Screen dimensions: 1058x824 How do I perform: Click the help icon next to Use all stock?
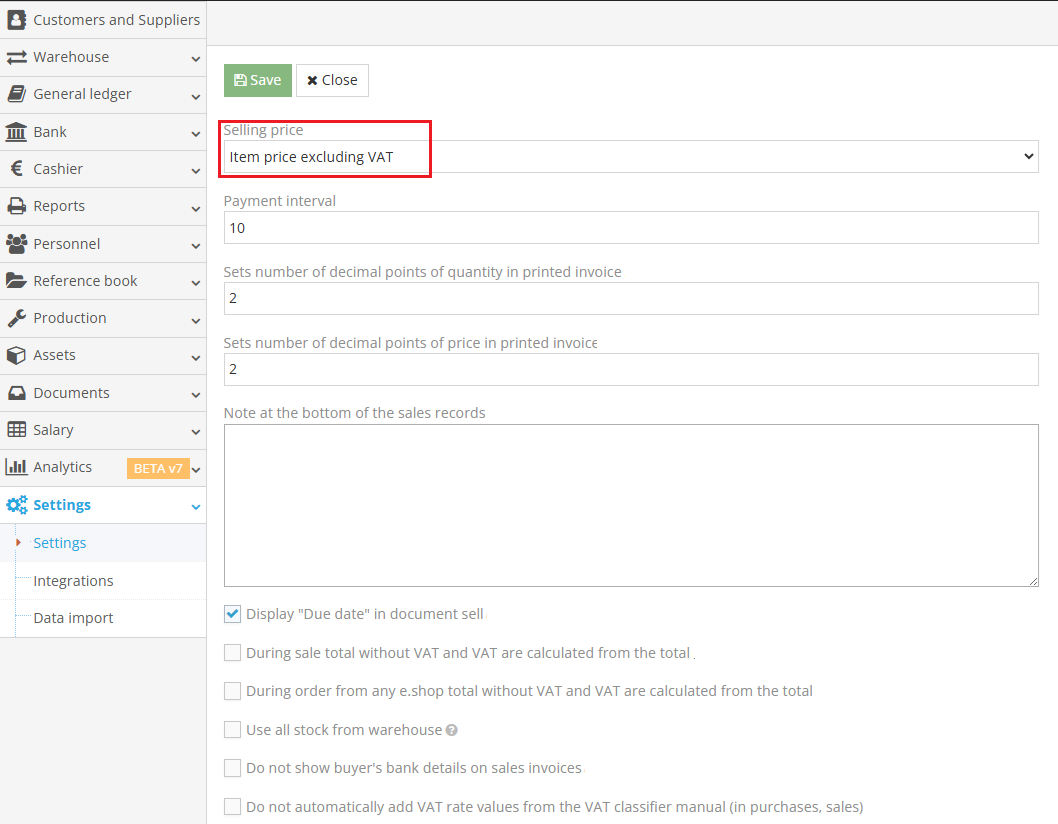pos(452,729)
